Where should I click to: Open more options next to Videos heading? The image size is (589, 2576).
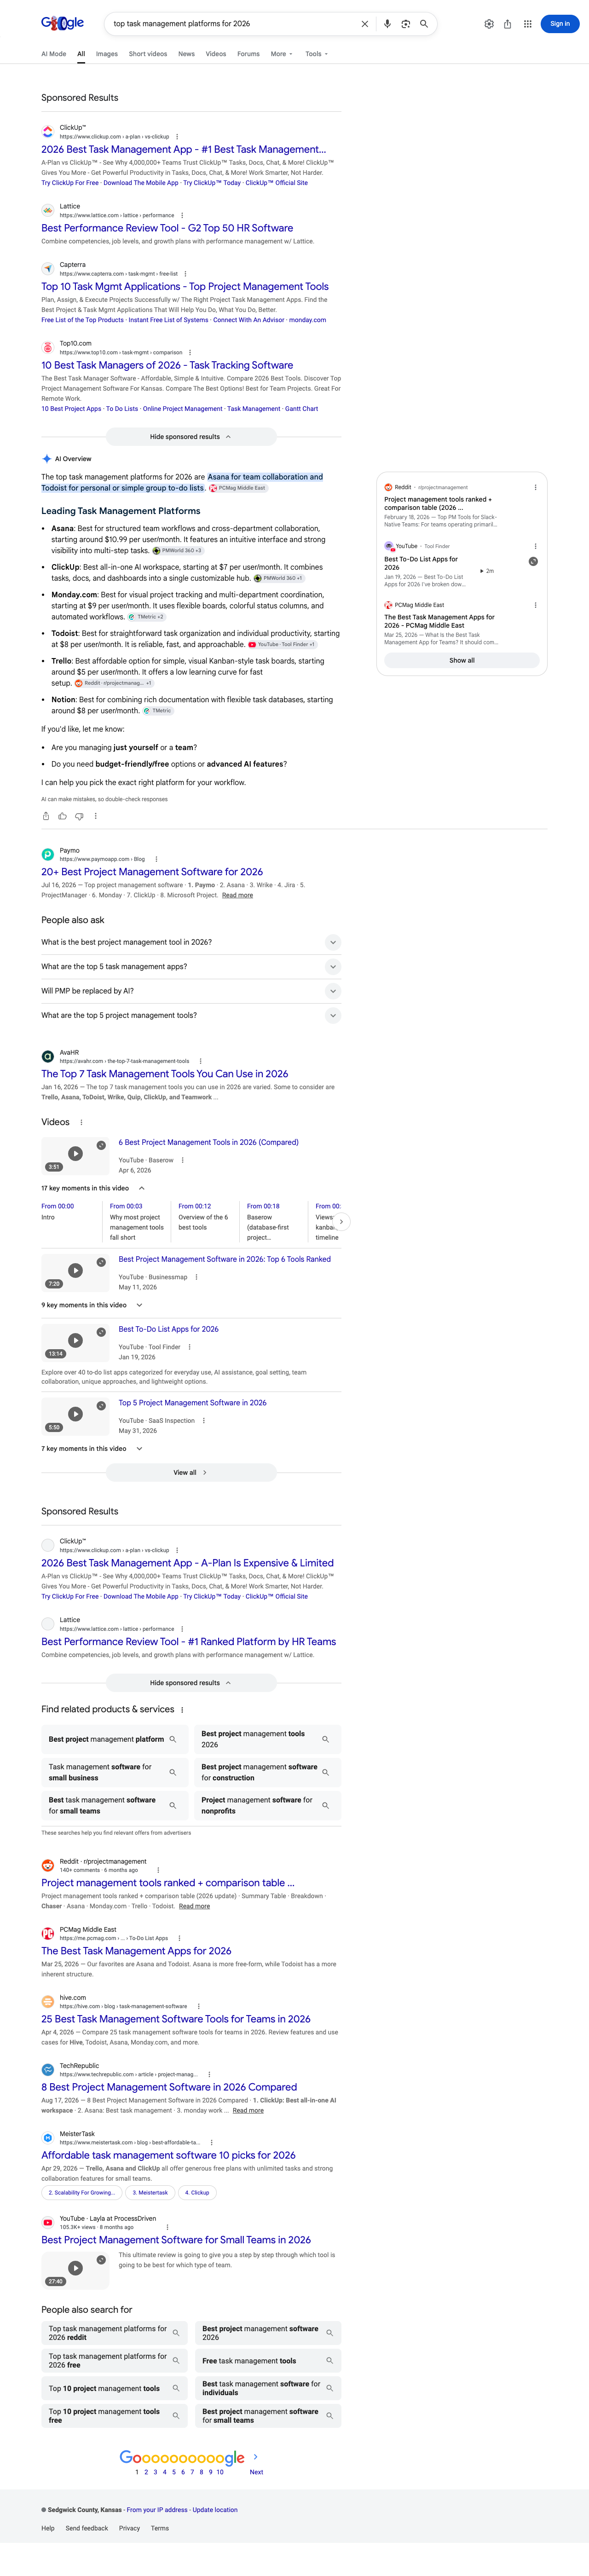tap(81, 1122)
